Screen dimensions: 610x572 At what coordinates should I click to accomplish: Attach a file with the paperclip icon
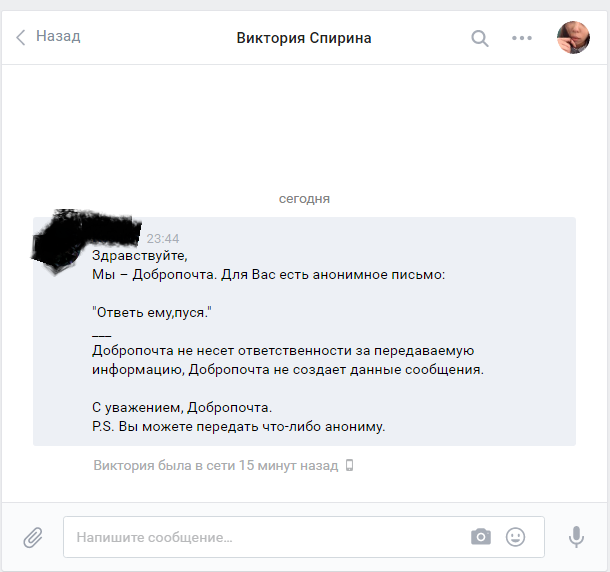pyautogui.click(x=33, y=537)
